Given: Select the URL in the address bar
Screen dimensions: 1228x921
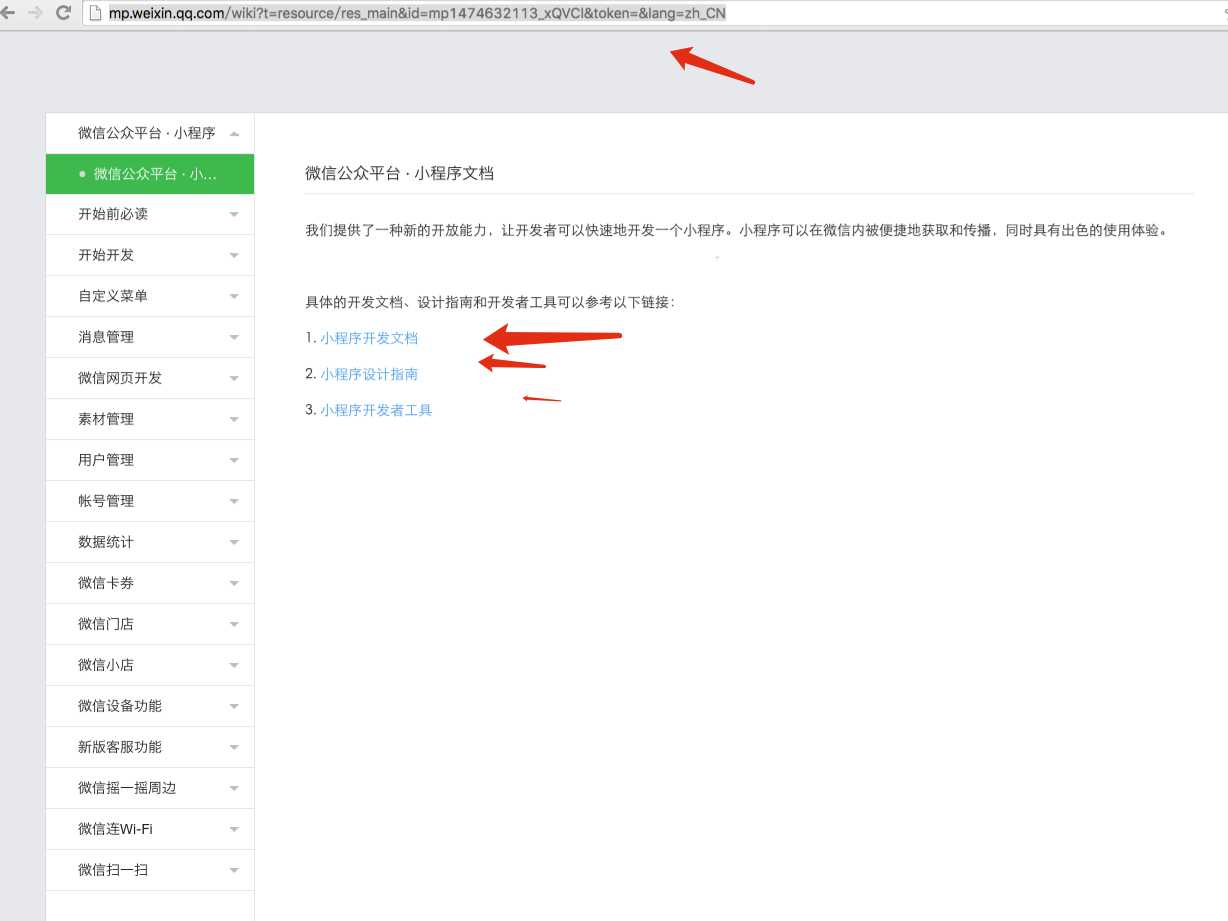Looking at the screenshot, I should click(x=417, y=13).
